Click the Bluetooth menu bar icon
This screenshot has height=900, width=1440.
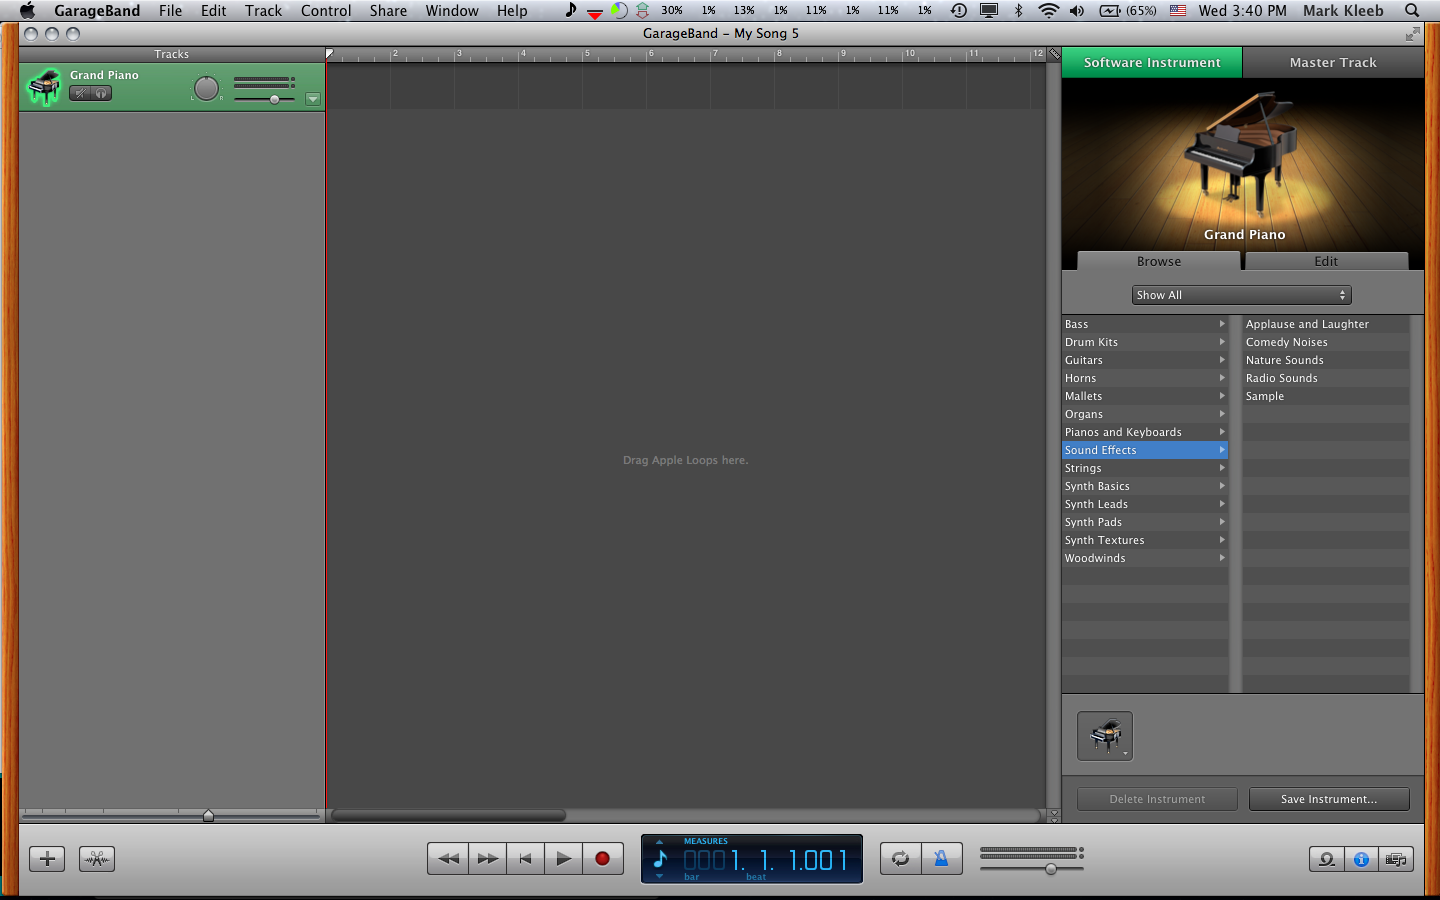click(x=1018, y=11)
